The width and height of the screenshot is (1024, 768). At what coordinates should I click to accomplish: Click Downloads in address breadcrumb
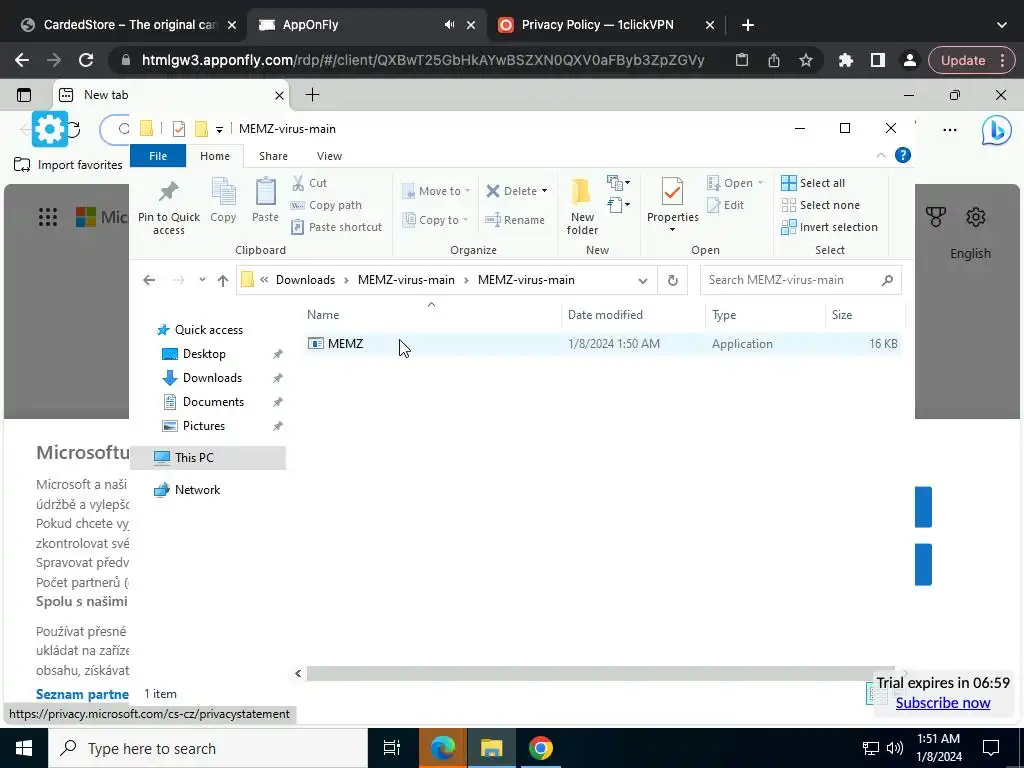coord(305,280)
